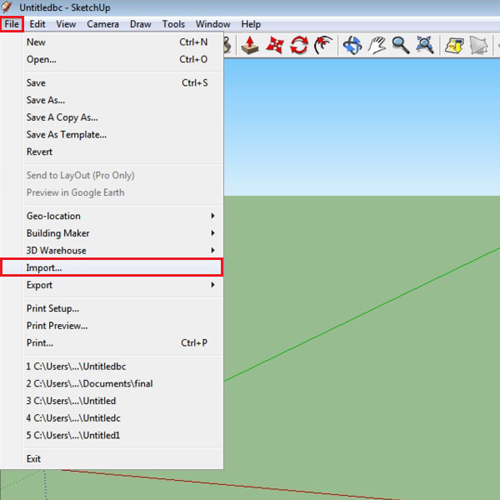Choose Save As... menu entry
The height and width of the screenshot is (500, 500).
[x=112, y=100]
